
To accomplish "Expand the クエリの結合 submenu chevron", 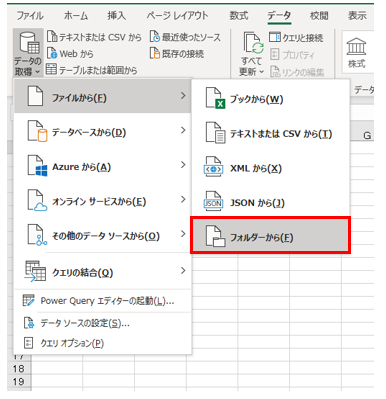I will tap(183, 270).
